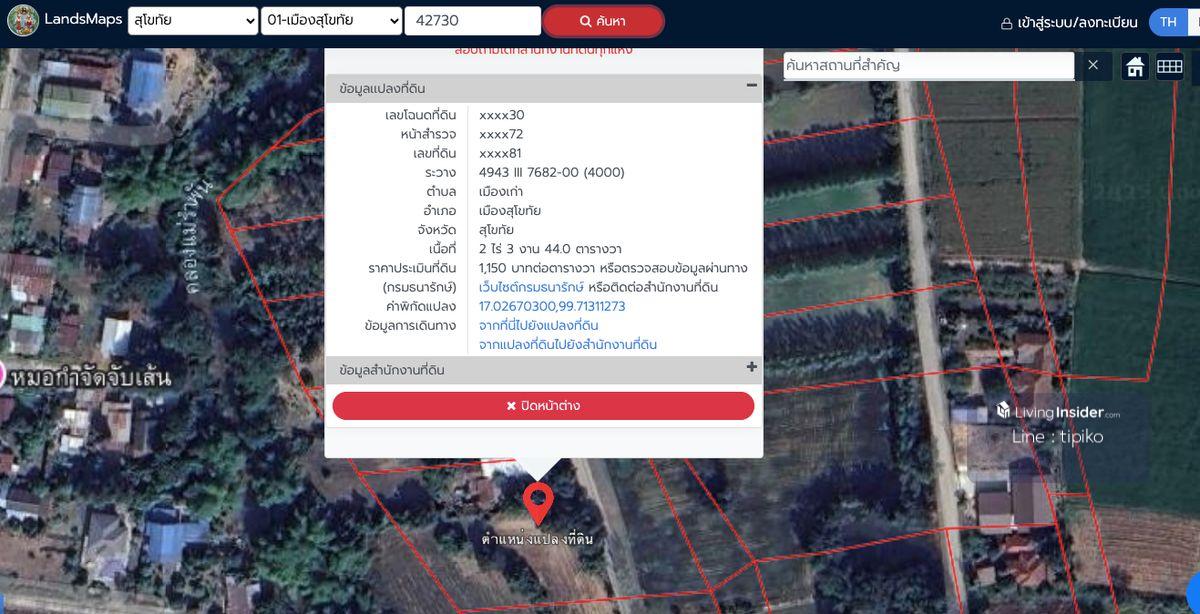Expand the ข้อมูลสำนักงานที่ดิน section with plus
1200x614 pixels.
752,367
